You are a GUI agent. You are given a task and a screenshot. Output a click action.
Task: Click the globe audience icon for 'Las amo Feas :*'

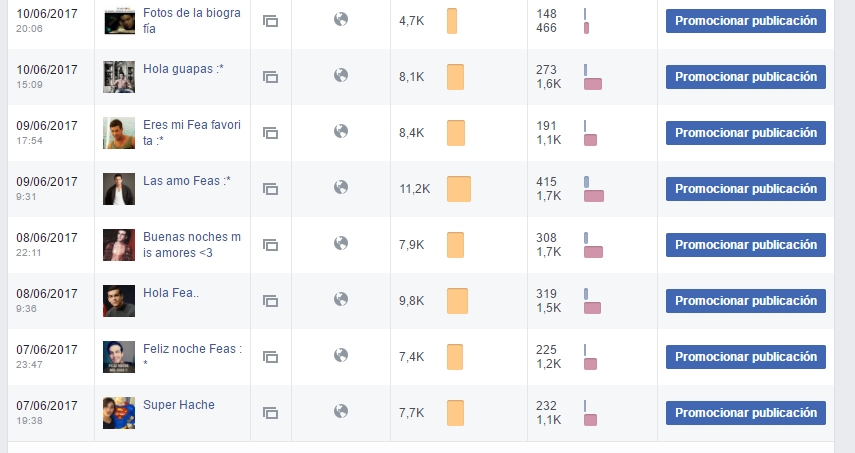pyautogui.click(x=341, y=188)
